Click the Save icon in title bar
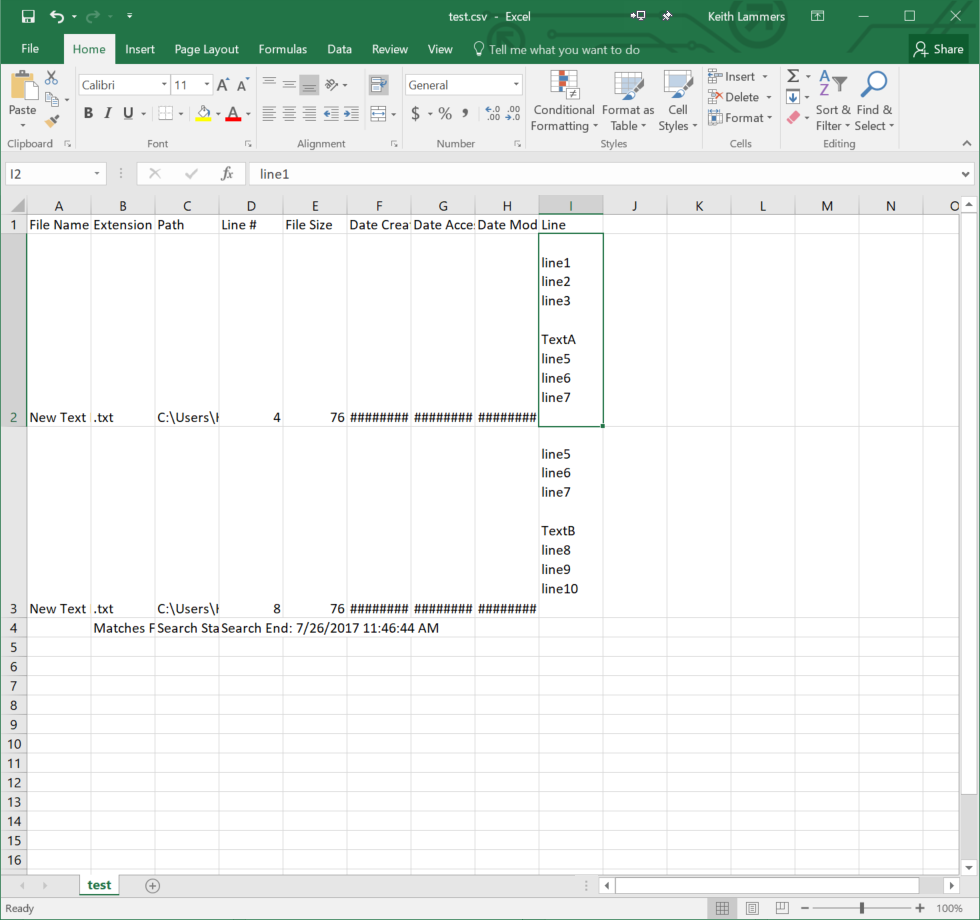Viewport: 980px width, 920px height. [27, 17]
